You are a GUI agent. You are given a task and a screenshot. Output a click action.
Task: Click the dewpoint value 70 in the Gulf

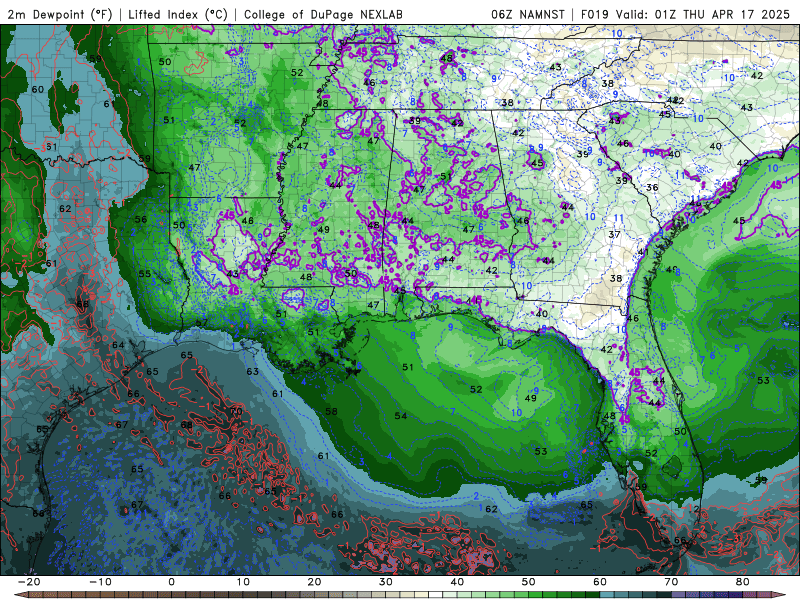pyautogui.click(x=236, y=411)
